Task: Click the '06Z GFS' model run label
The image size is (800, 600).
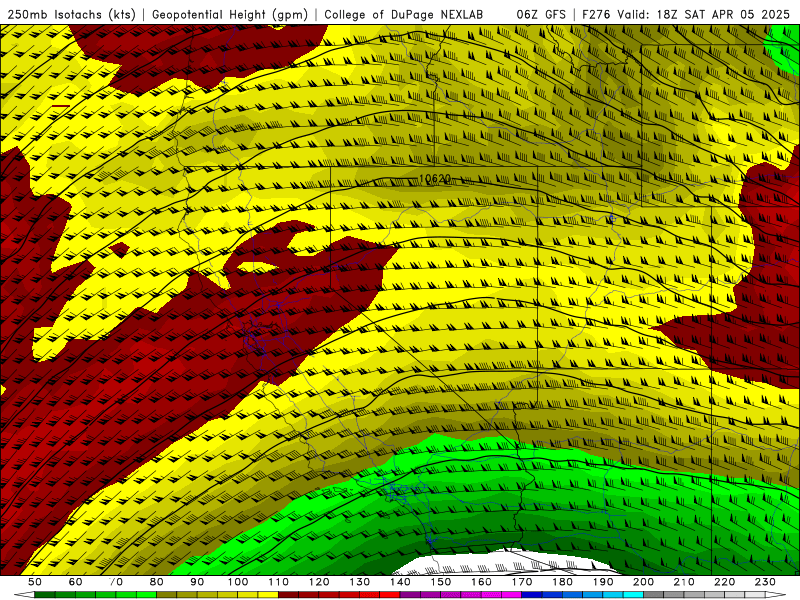Action: [541, 15]
